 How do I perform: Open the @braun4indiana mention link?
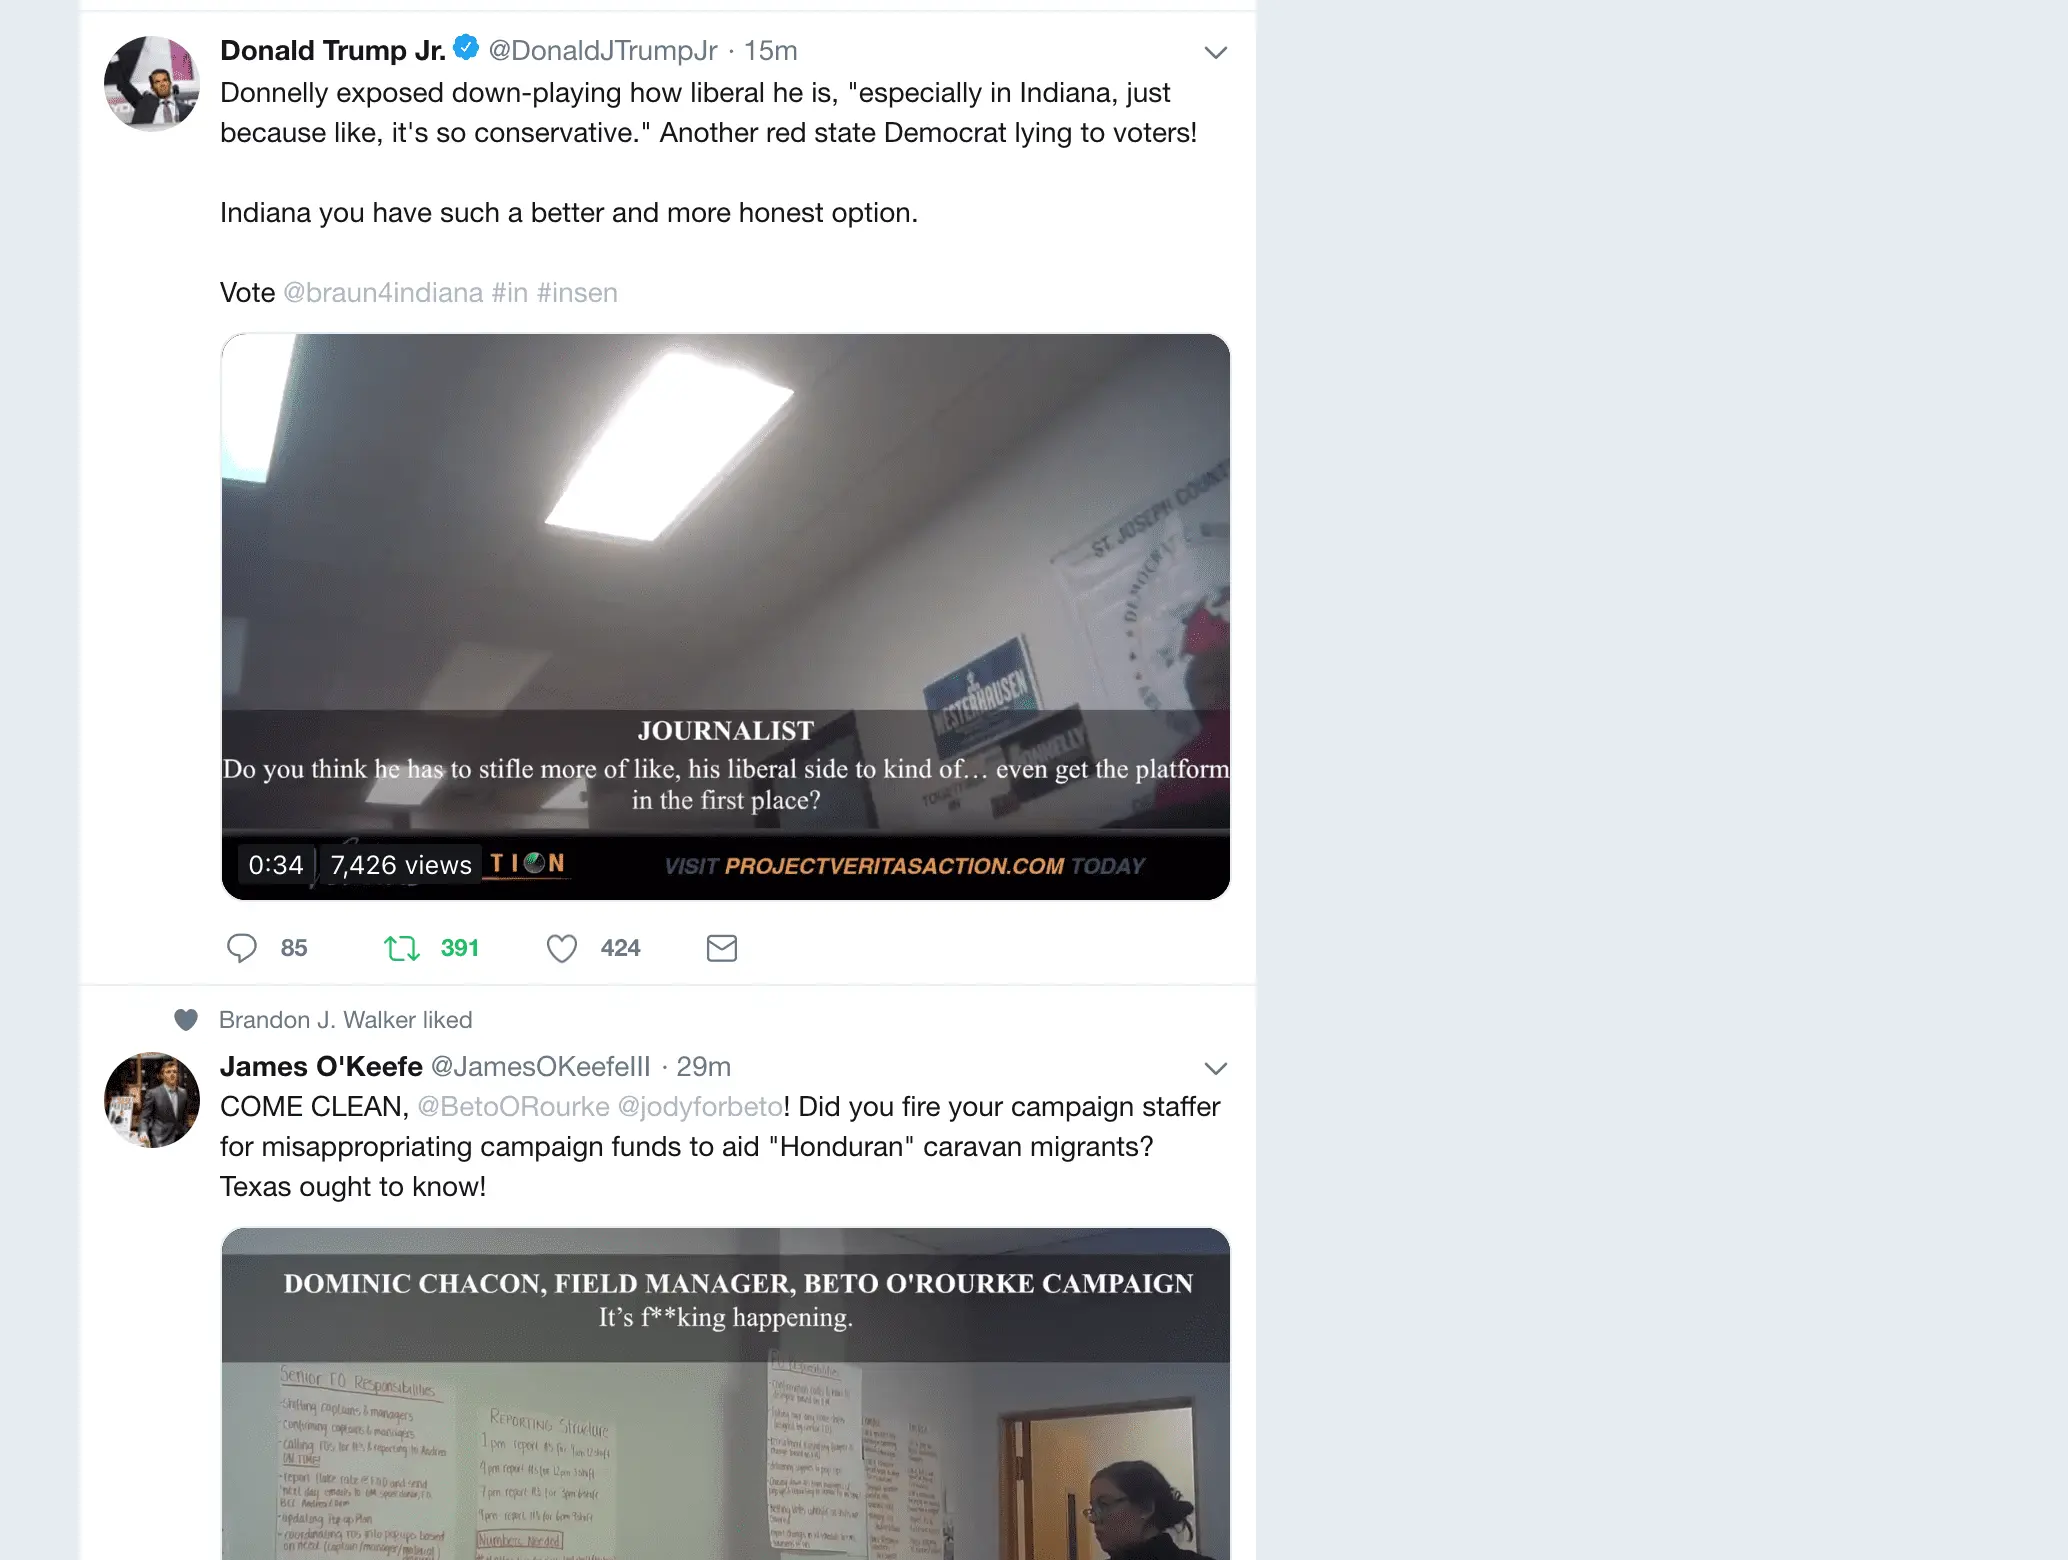pos(383,292)
